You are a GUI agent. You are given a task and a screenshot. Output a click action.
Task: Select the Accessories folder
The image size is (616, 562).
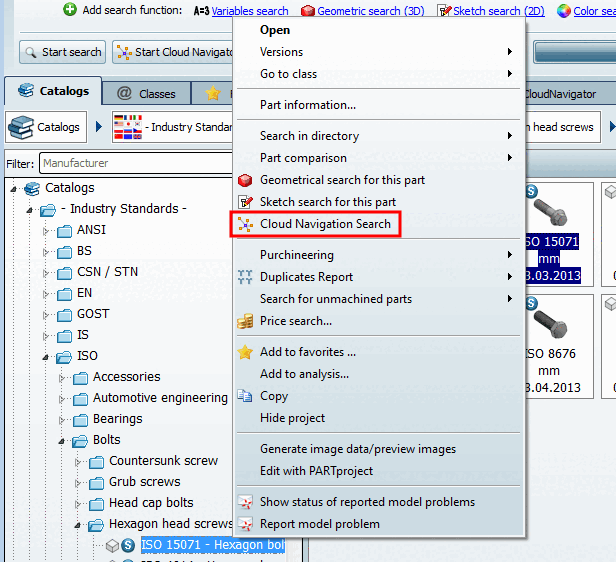(126, 377)
